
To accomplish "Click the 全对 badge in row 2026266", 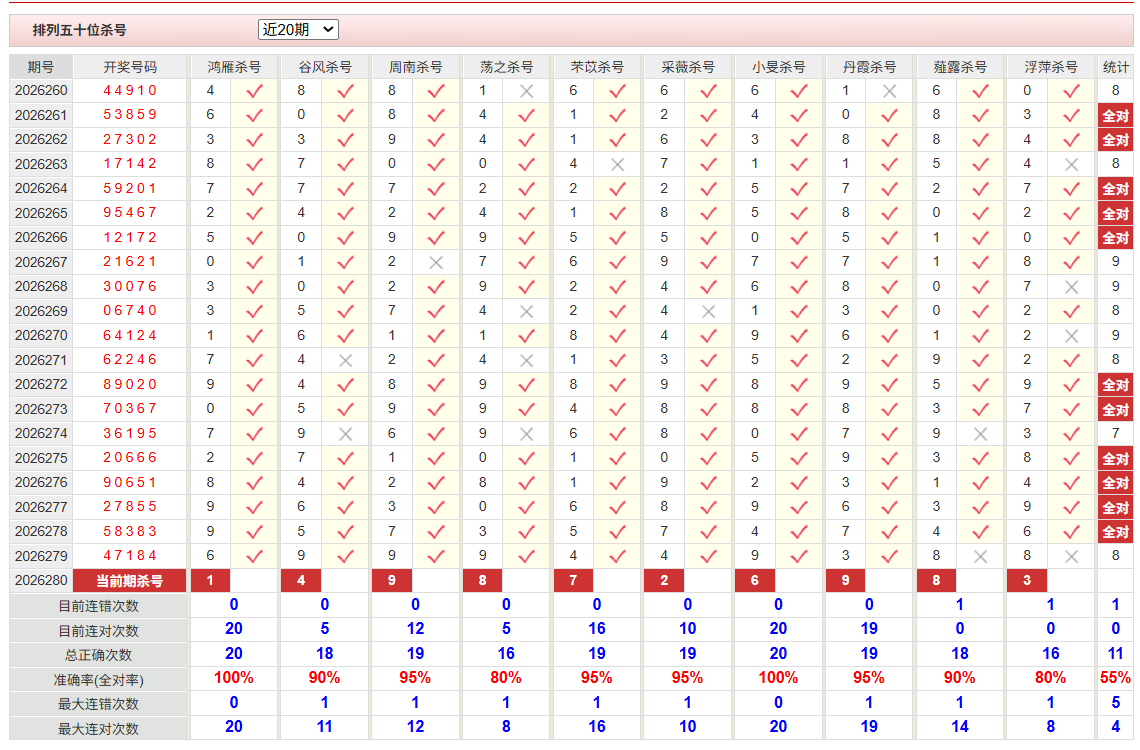I will pyautogui.click(x=1115, y=238).
